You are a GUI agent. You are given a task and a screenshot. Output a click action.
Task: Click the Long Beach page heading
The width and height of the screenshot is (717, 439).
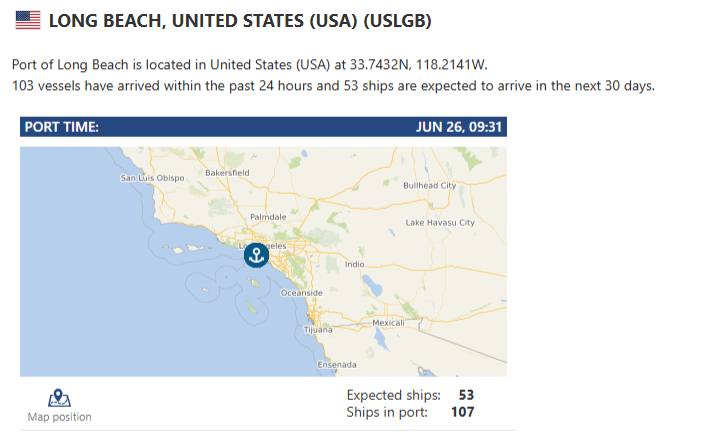[x=240, y=21]
